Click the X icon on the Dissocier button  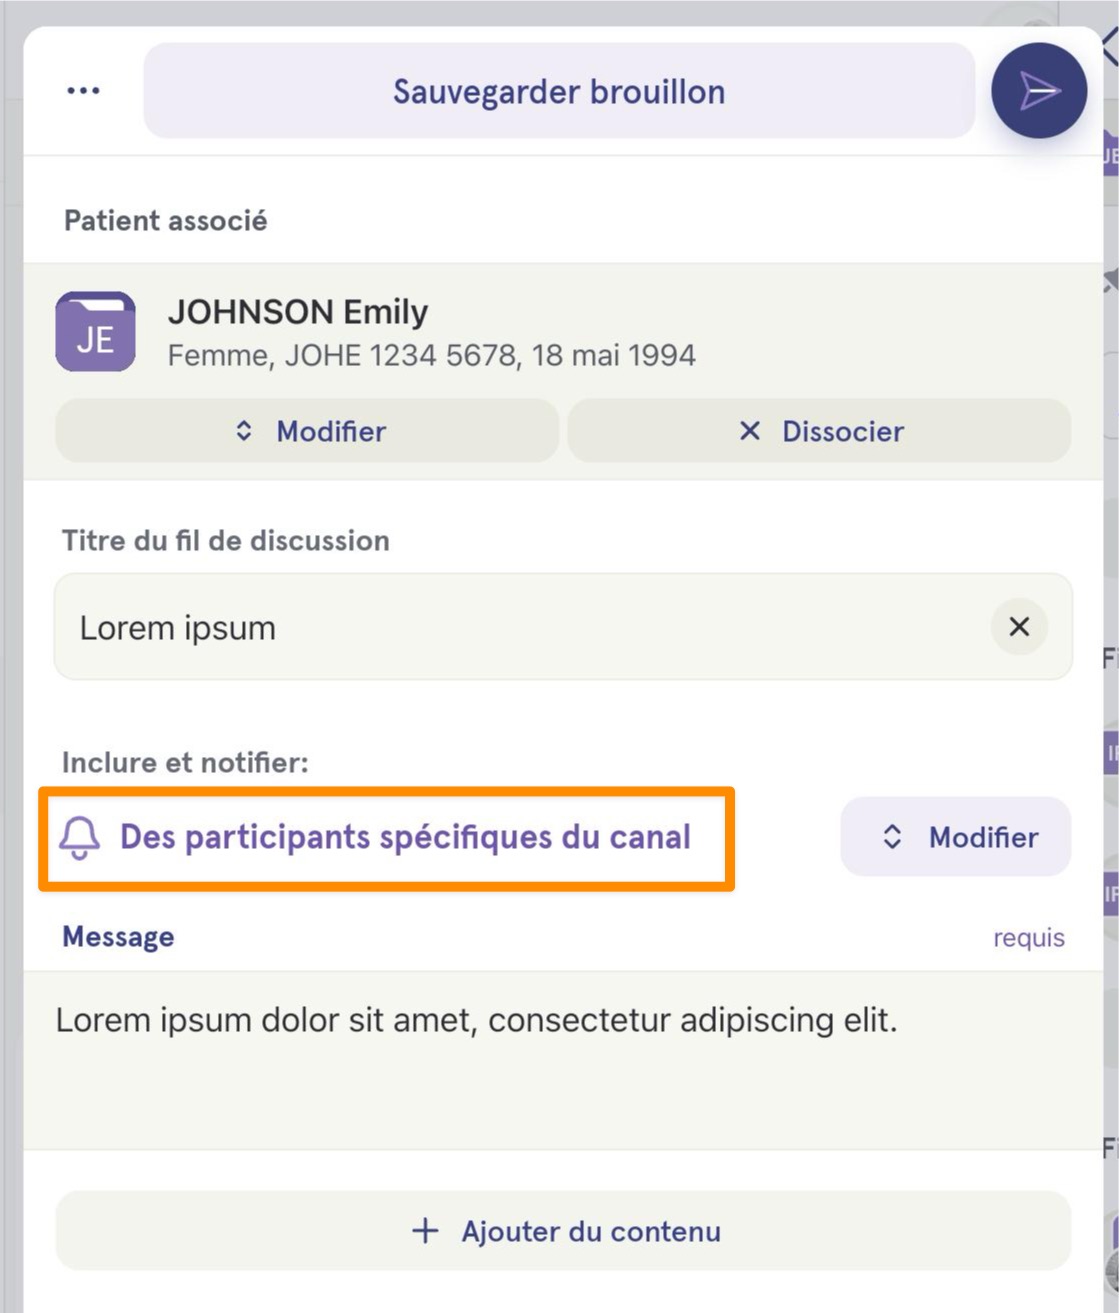(749, 431)
